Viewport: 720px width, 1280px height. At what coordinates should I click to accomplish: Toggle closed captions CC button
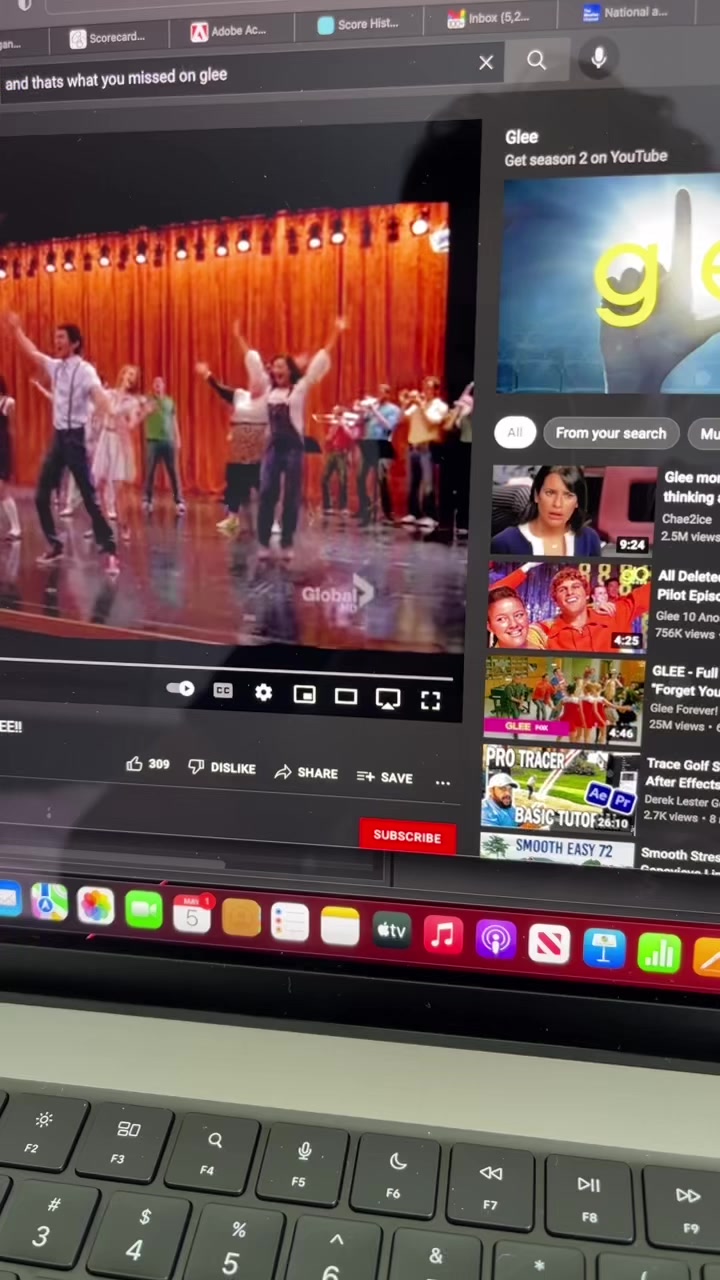(x=223, y=691)
